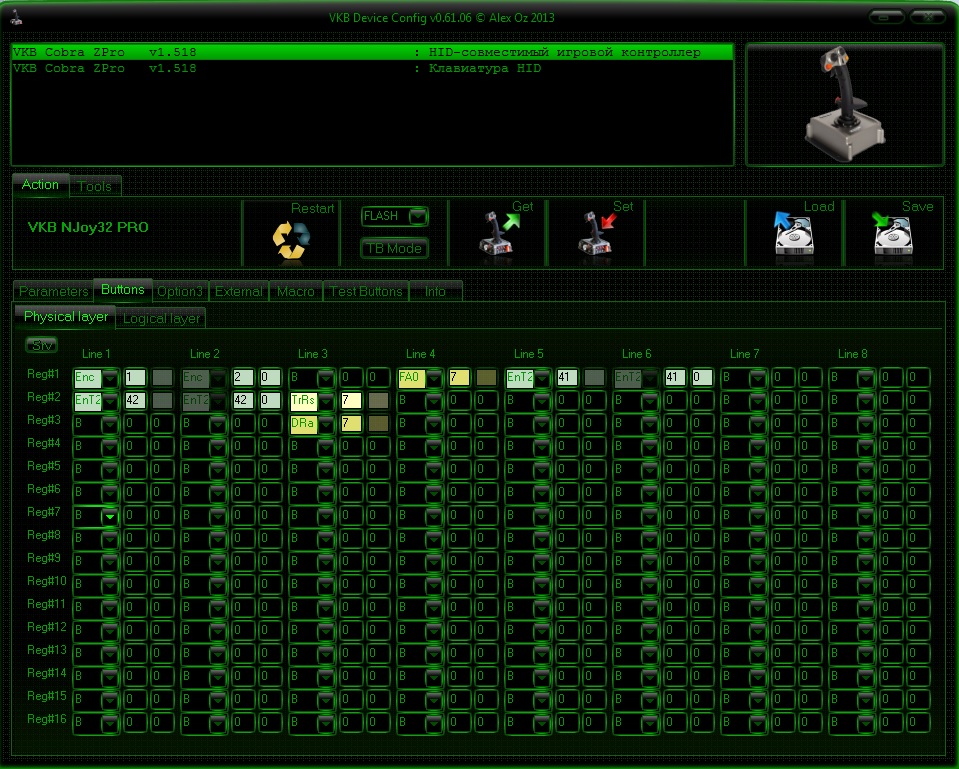Click the Line 8 column header
Screen dimensions: 959x769
pyautogui.click(x=853, y=354)
